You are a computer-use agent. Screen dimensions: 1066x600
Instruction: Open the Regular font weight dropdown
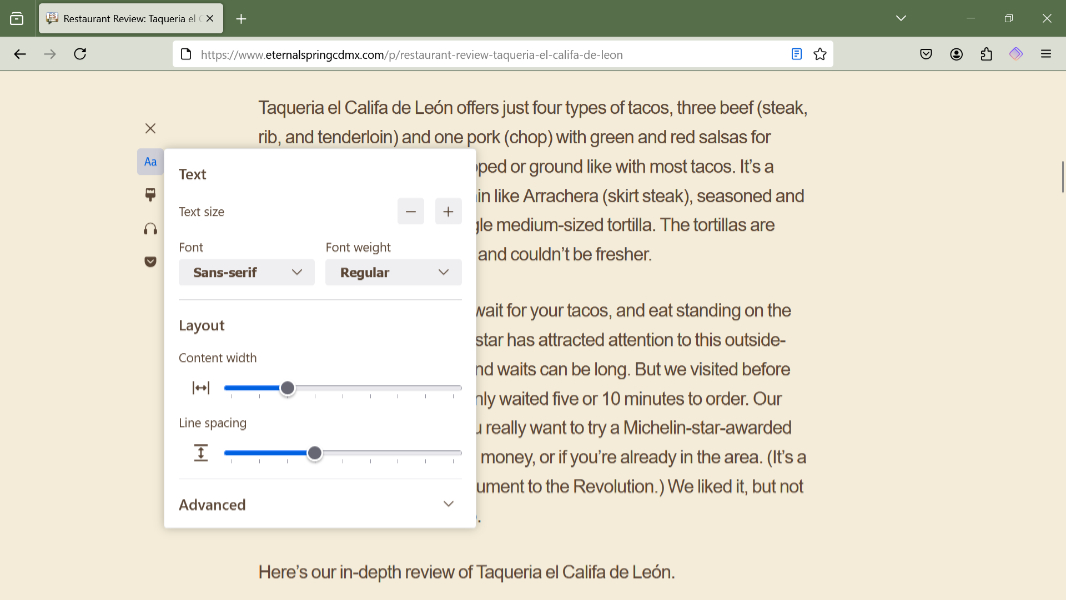click(393, 272)
